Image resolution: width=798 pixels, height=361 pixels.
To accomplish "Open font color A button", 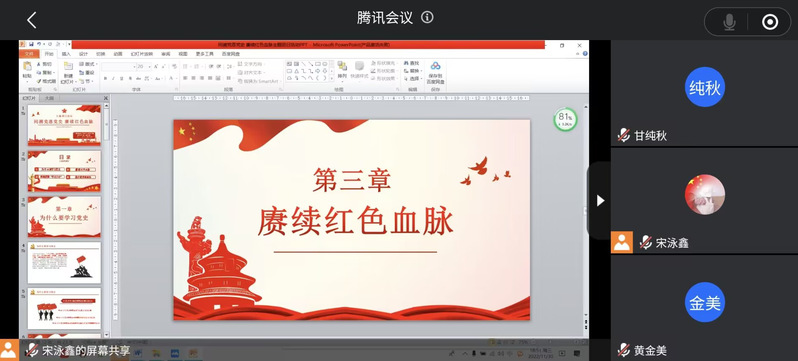I will coord(171,78).
